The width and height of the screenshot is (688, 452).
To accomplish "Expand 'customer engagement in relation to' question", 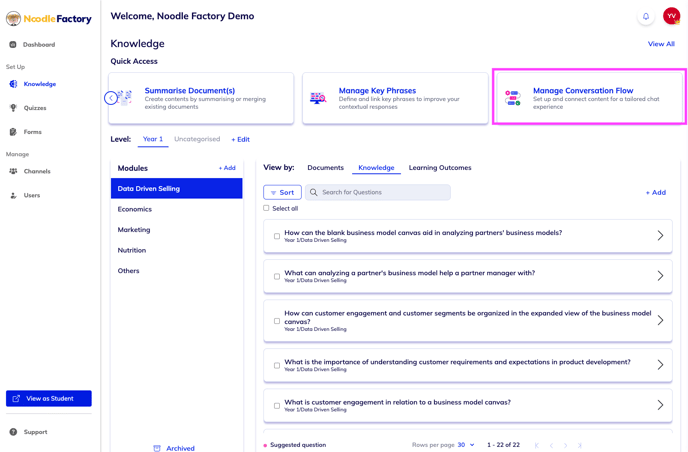I will (660, 405).
